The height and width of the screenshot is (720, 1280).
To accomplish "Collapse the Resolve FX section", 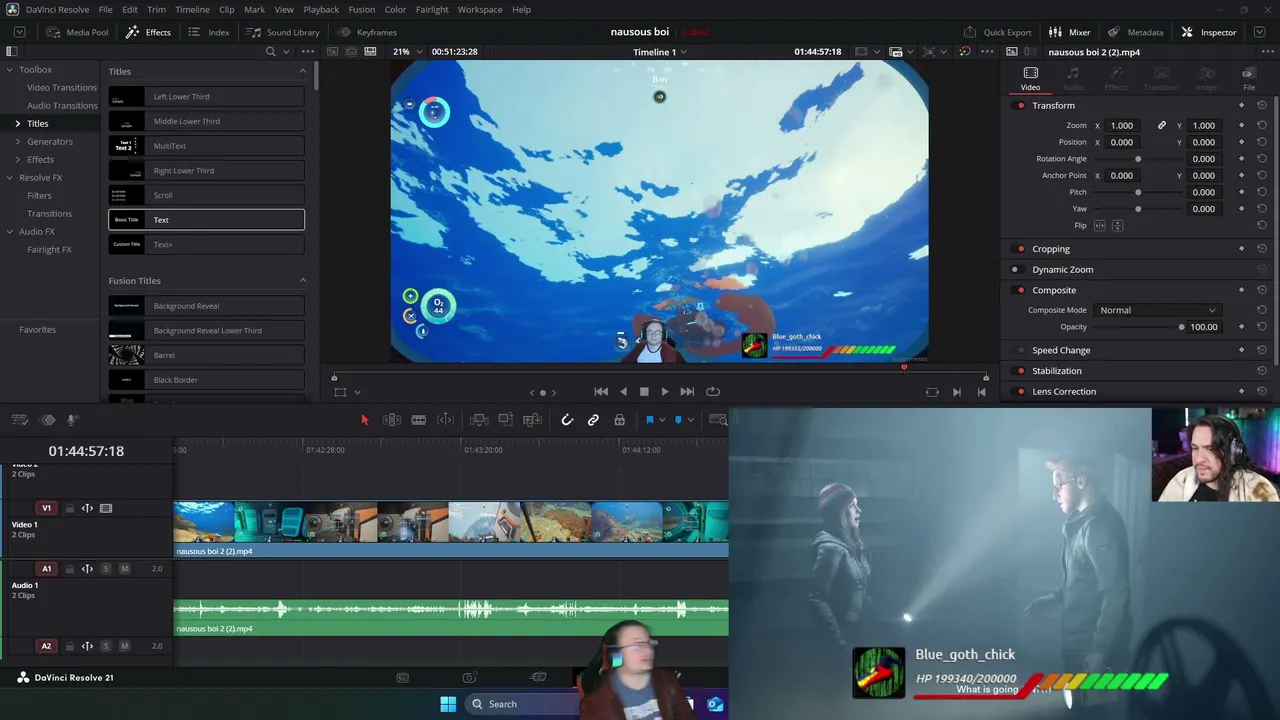I will [9, 178].
